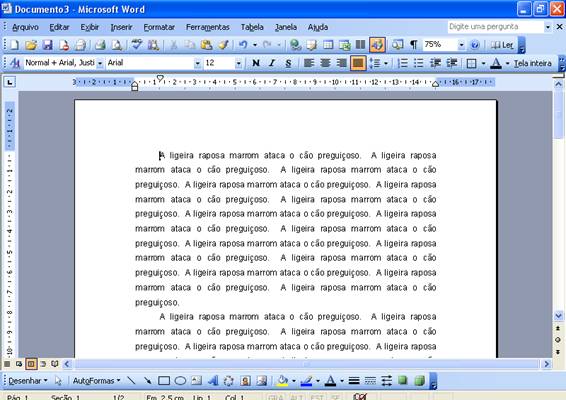Click the font color A in formatting toolbar
This screenshot has width=566, height=400.
point(496,63)
